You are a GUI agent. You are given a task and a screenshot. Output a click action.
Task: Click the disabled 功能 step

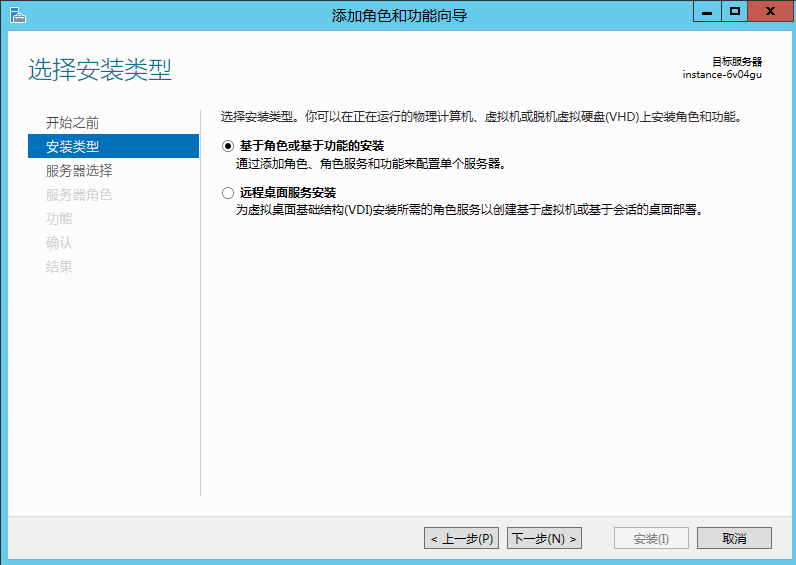(x=59, y=218)
